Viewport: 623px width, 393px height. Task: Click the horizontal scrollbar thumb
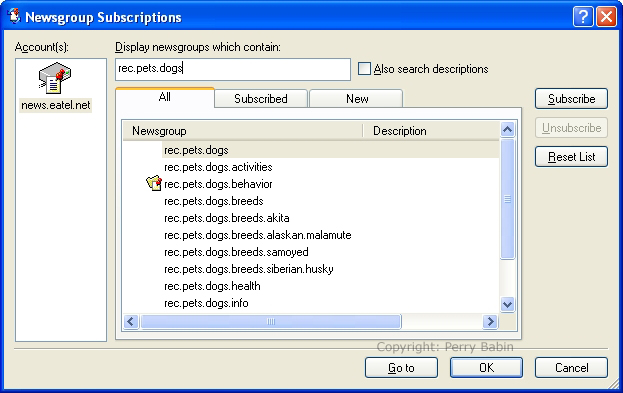pos(271,321)
